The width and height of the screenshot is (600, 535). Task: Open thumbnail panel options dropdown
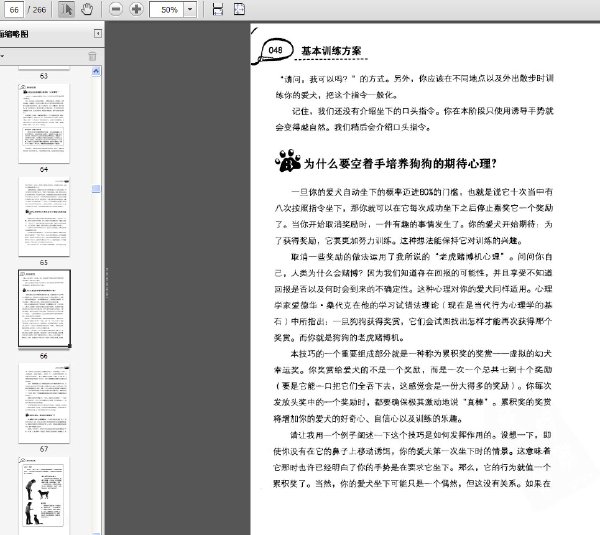pos(2,57)
